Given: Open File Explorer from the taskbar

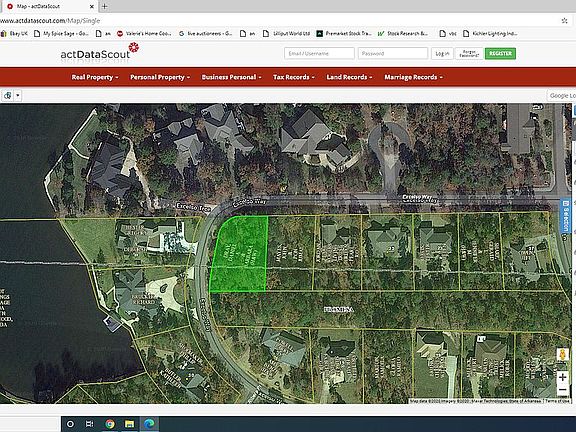Looking at the screenshot, I should (x=129, y=424).
